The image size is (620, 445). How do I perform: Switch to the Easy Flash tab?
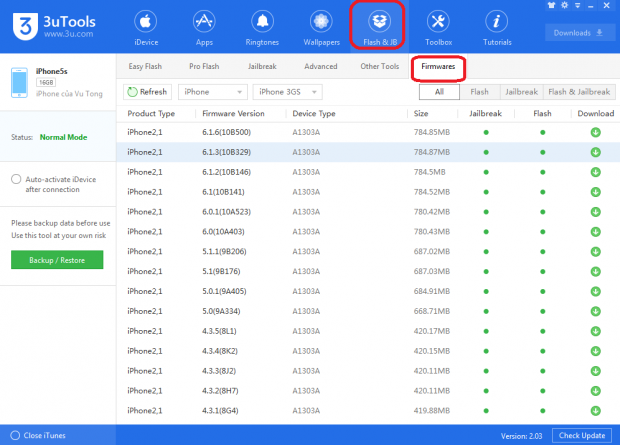coord(148,67)
